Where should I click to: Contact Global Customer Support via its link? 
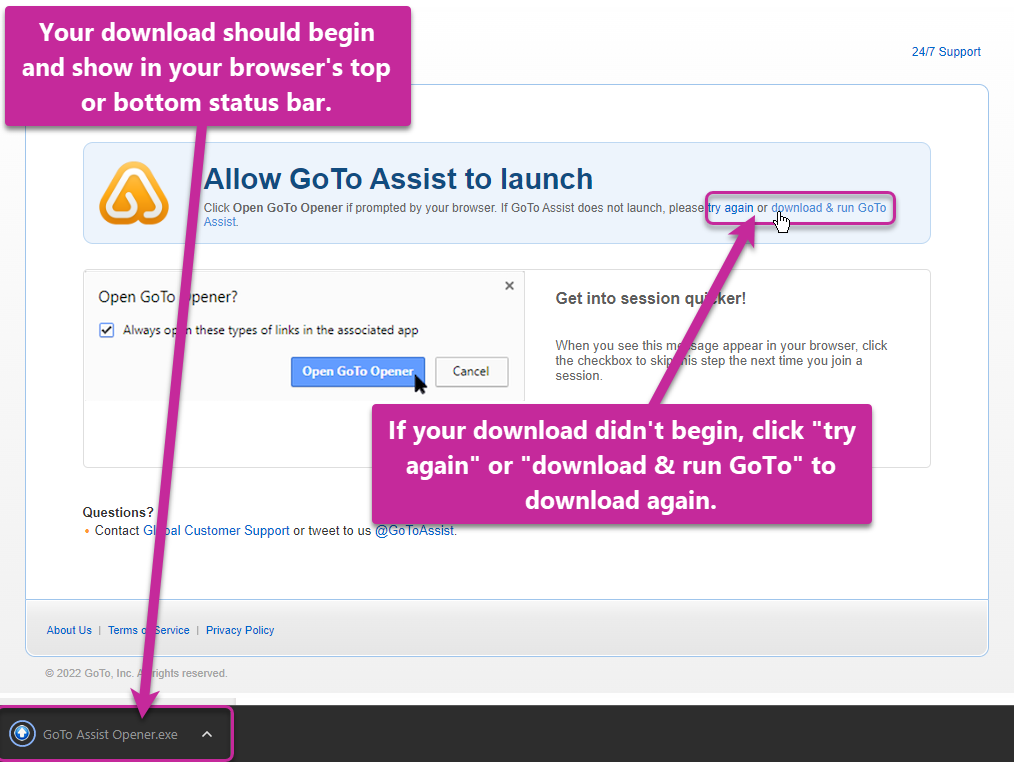click(216, 530)
